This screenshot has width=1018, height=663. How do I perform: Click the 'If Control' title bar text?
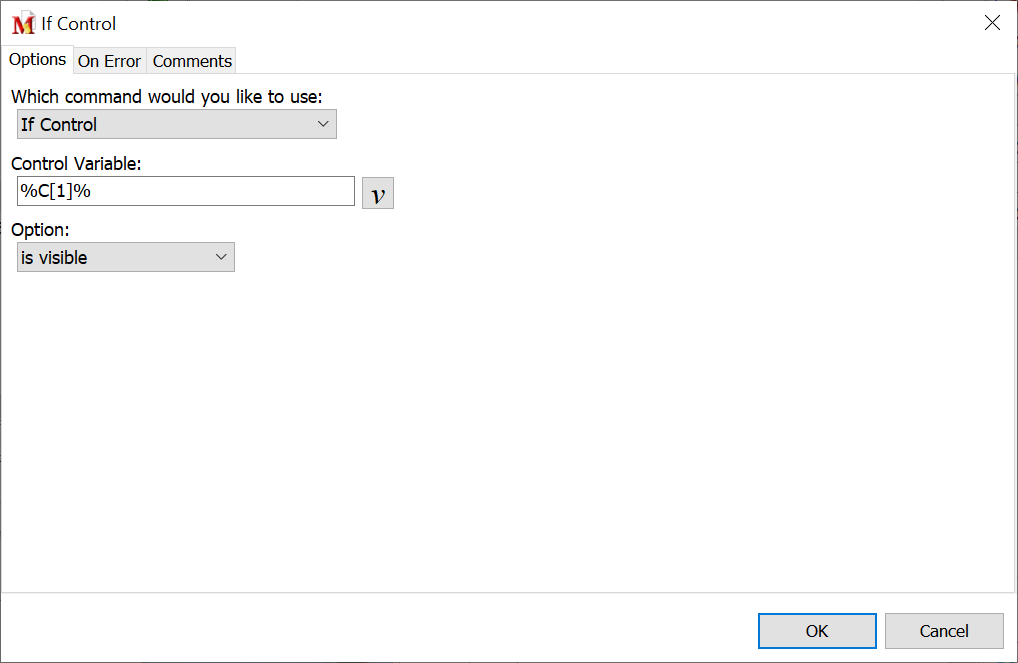(78, 24)
